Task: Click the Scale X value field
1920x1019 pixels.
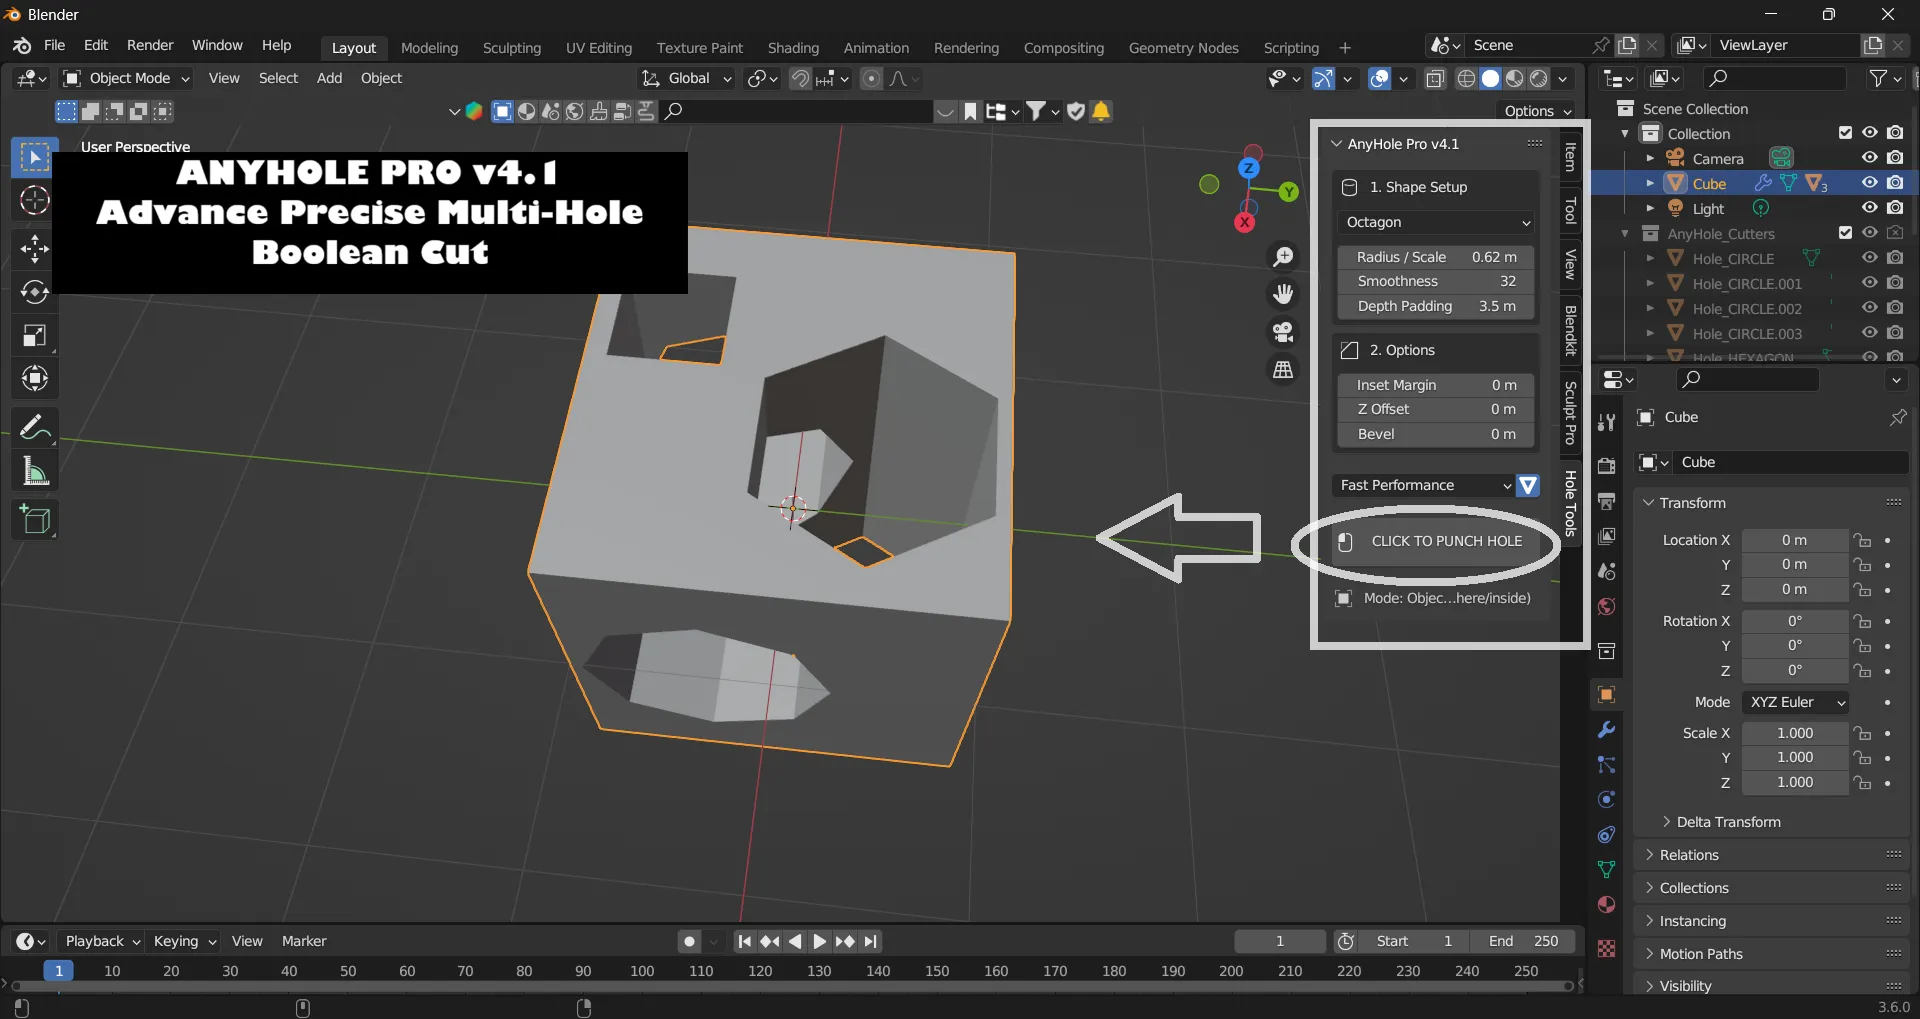Action: click(1795, 734)
